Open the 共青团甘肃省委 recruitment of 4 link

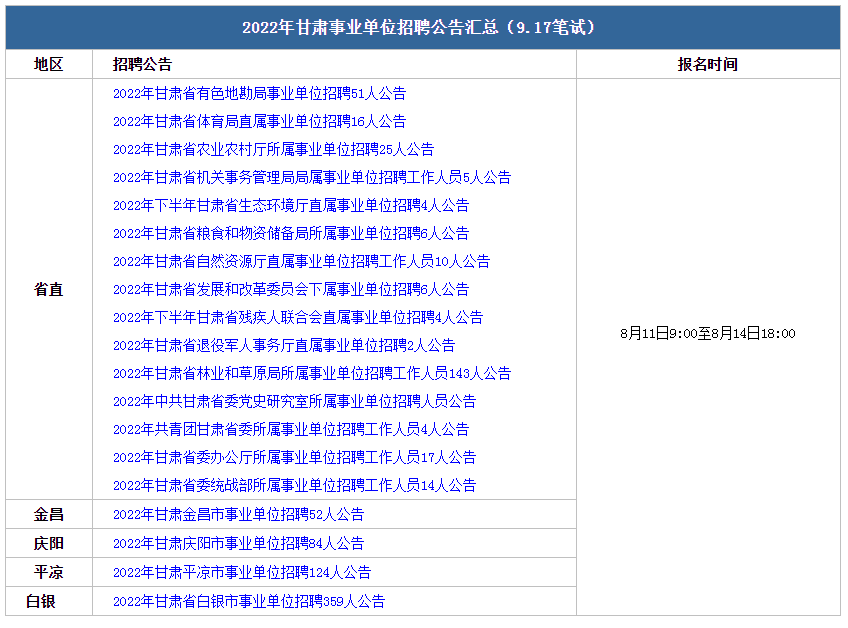pos(291,429)
